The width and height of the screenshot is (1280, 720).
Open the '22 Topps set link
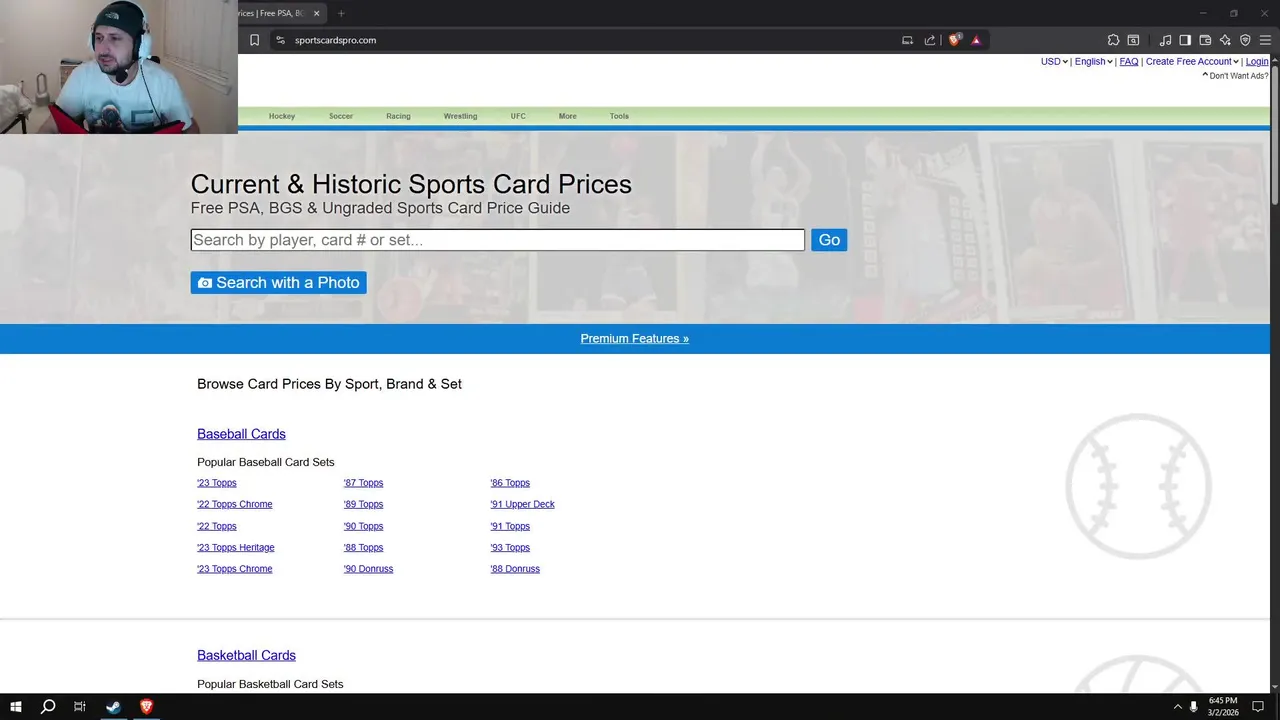click(x=217, y=526)
